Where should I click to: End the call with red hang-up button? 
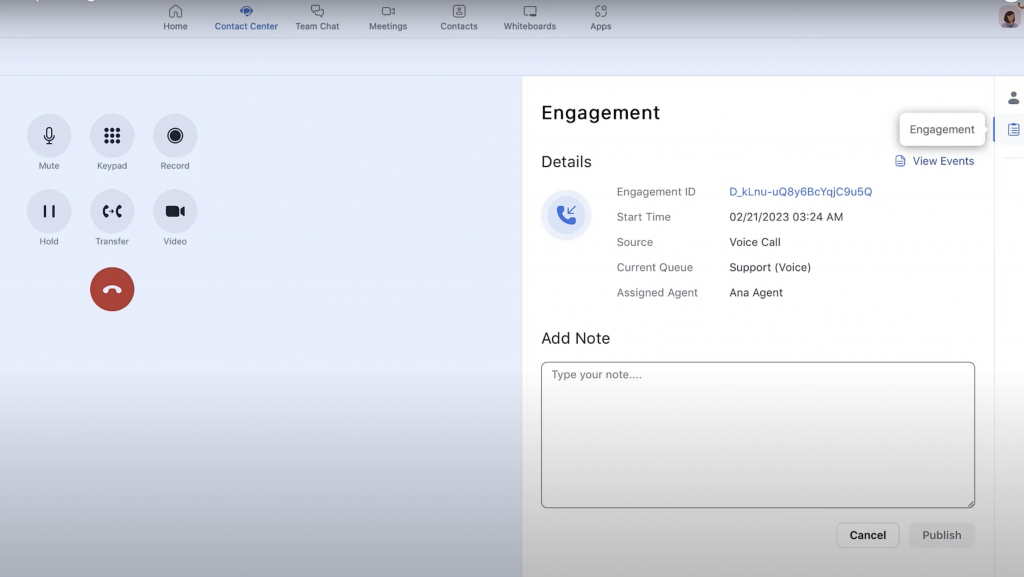[x=112, y=289]
